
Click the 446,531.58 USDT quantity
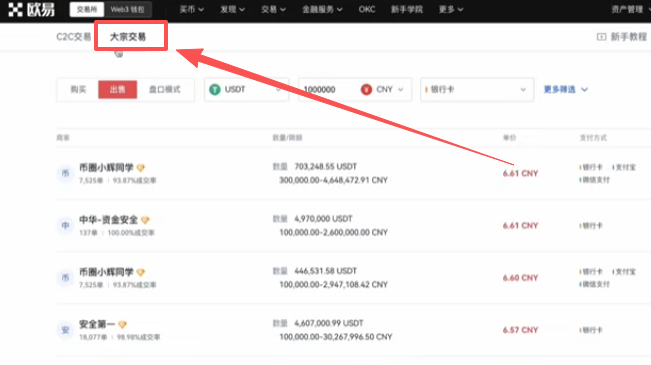point(326,271)
